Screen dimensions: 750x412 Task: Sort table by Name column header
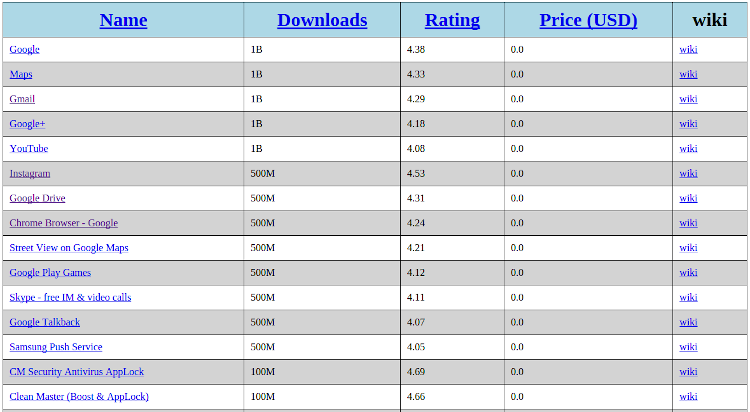123,20
